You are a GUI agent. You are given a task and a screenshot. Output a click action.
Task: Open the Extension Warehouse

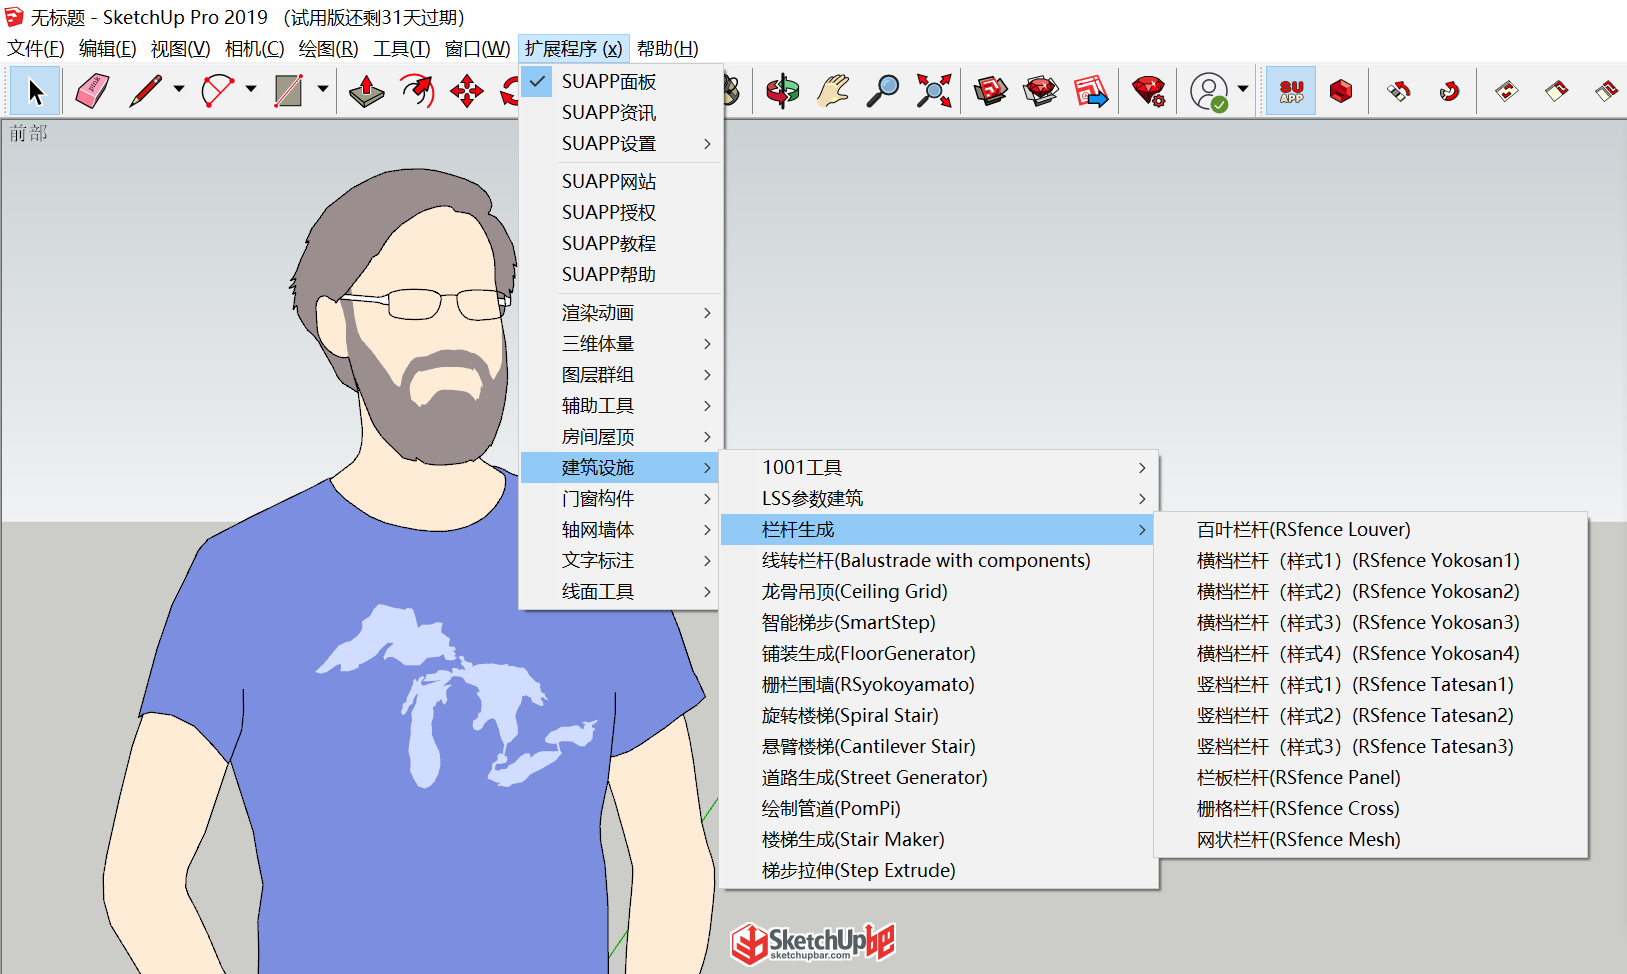tap(1041, 91)
